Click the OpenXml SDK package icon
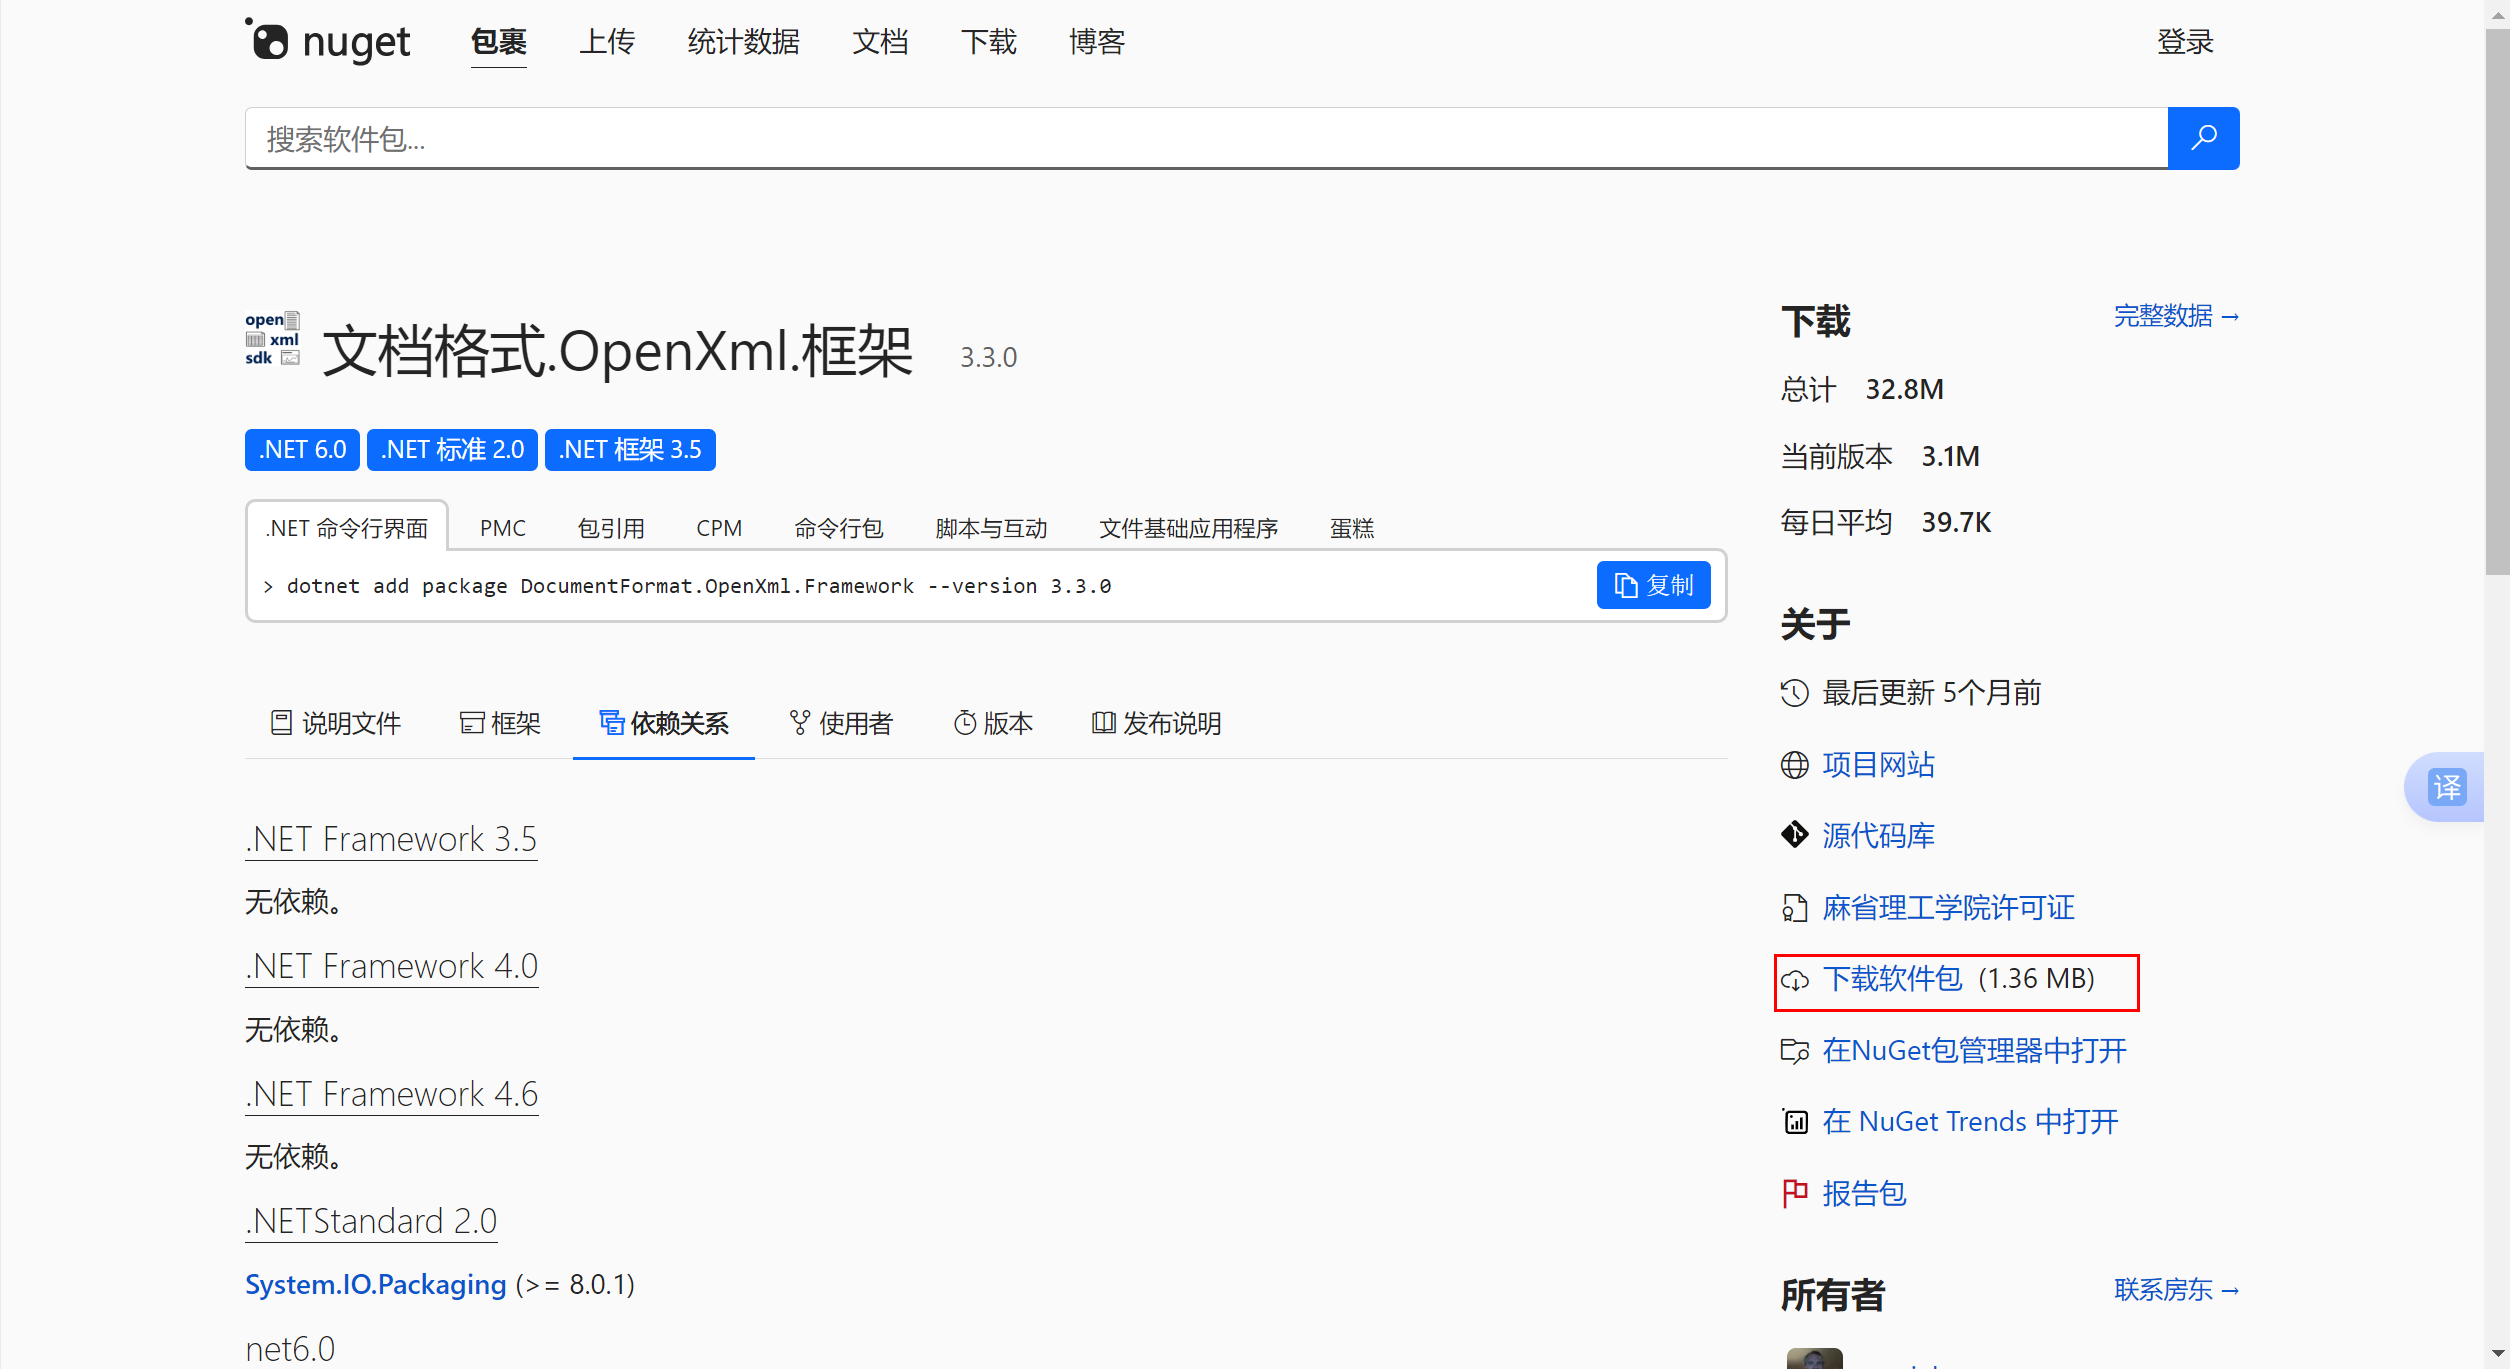 coord(273,339)
